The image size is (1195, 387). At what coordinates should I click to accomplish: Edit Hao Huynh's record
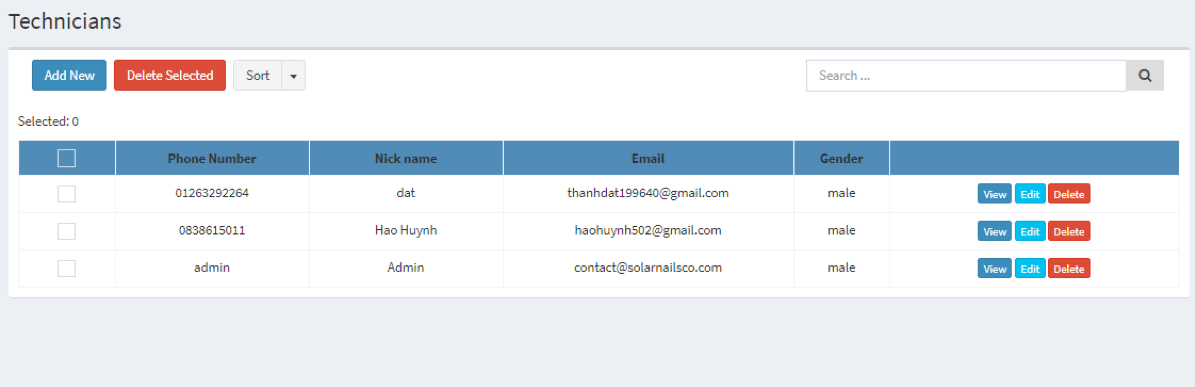coord(1030,232)
